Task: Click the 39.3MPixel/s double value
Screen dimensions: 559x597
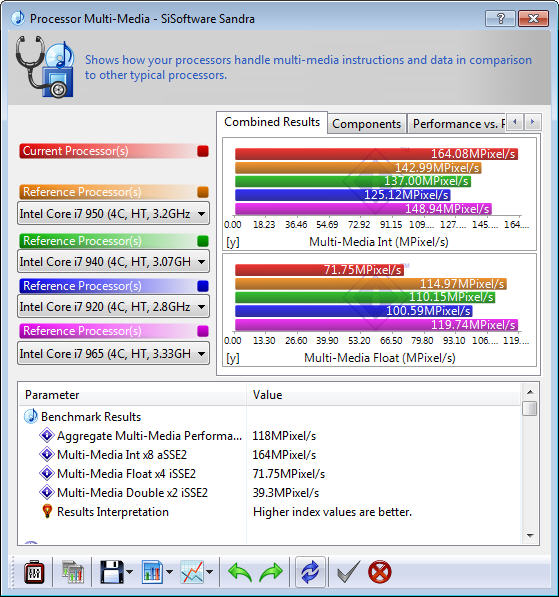Action: tap(286, 493)
